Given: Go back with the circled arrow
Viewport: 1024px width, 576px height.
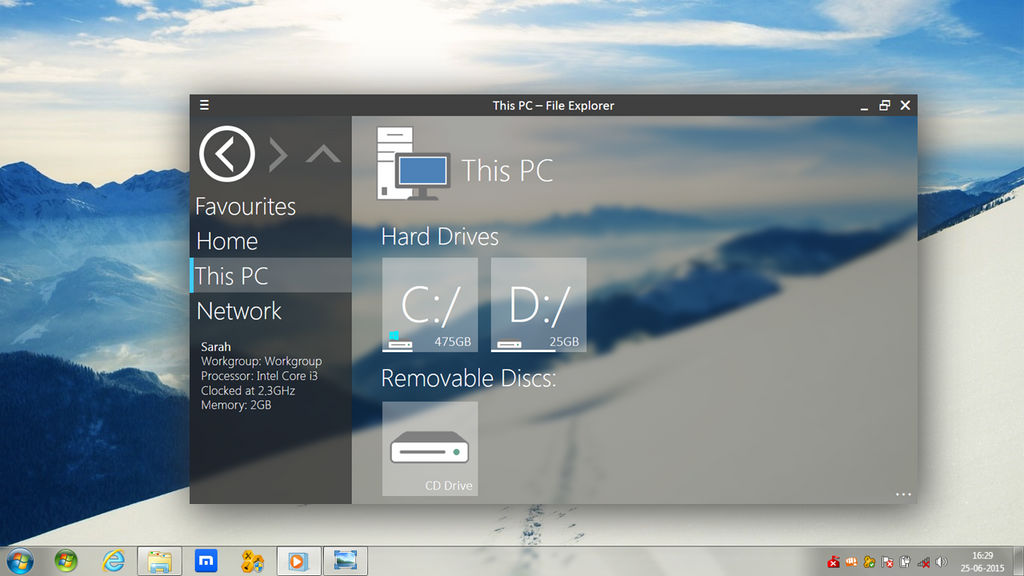Looking at the screenshot, I should [227, 154].
